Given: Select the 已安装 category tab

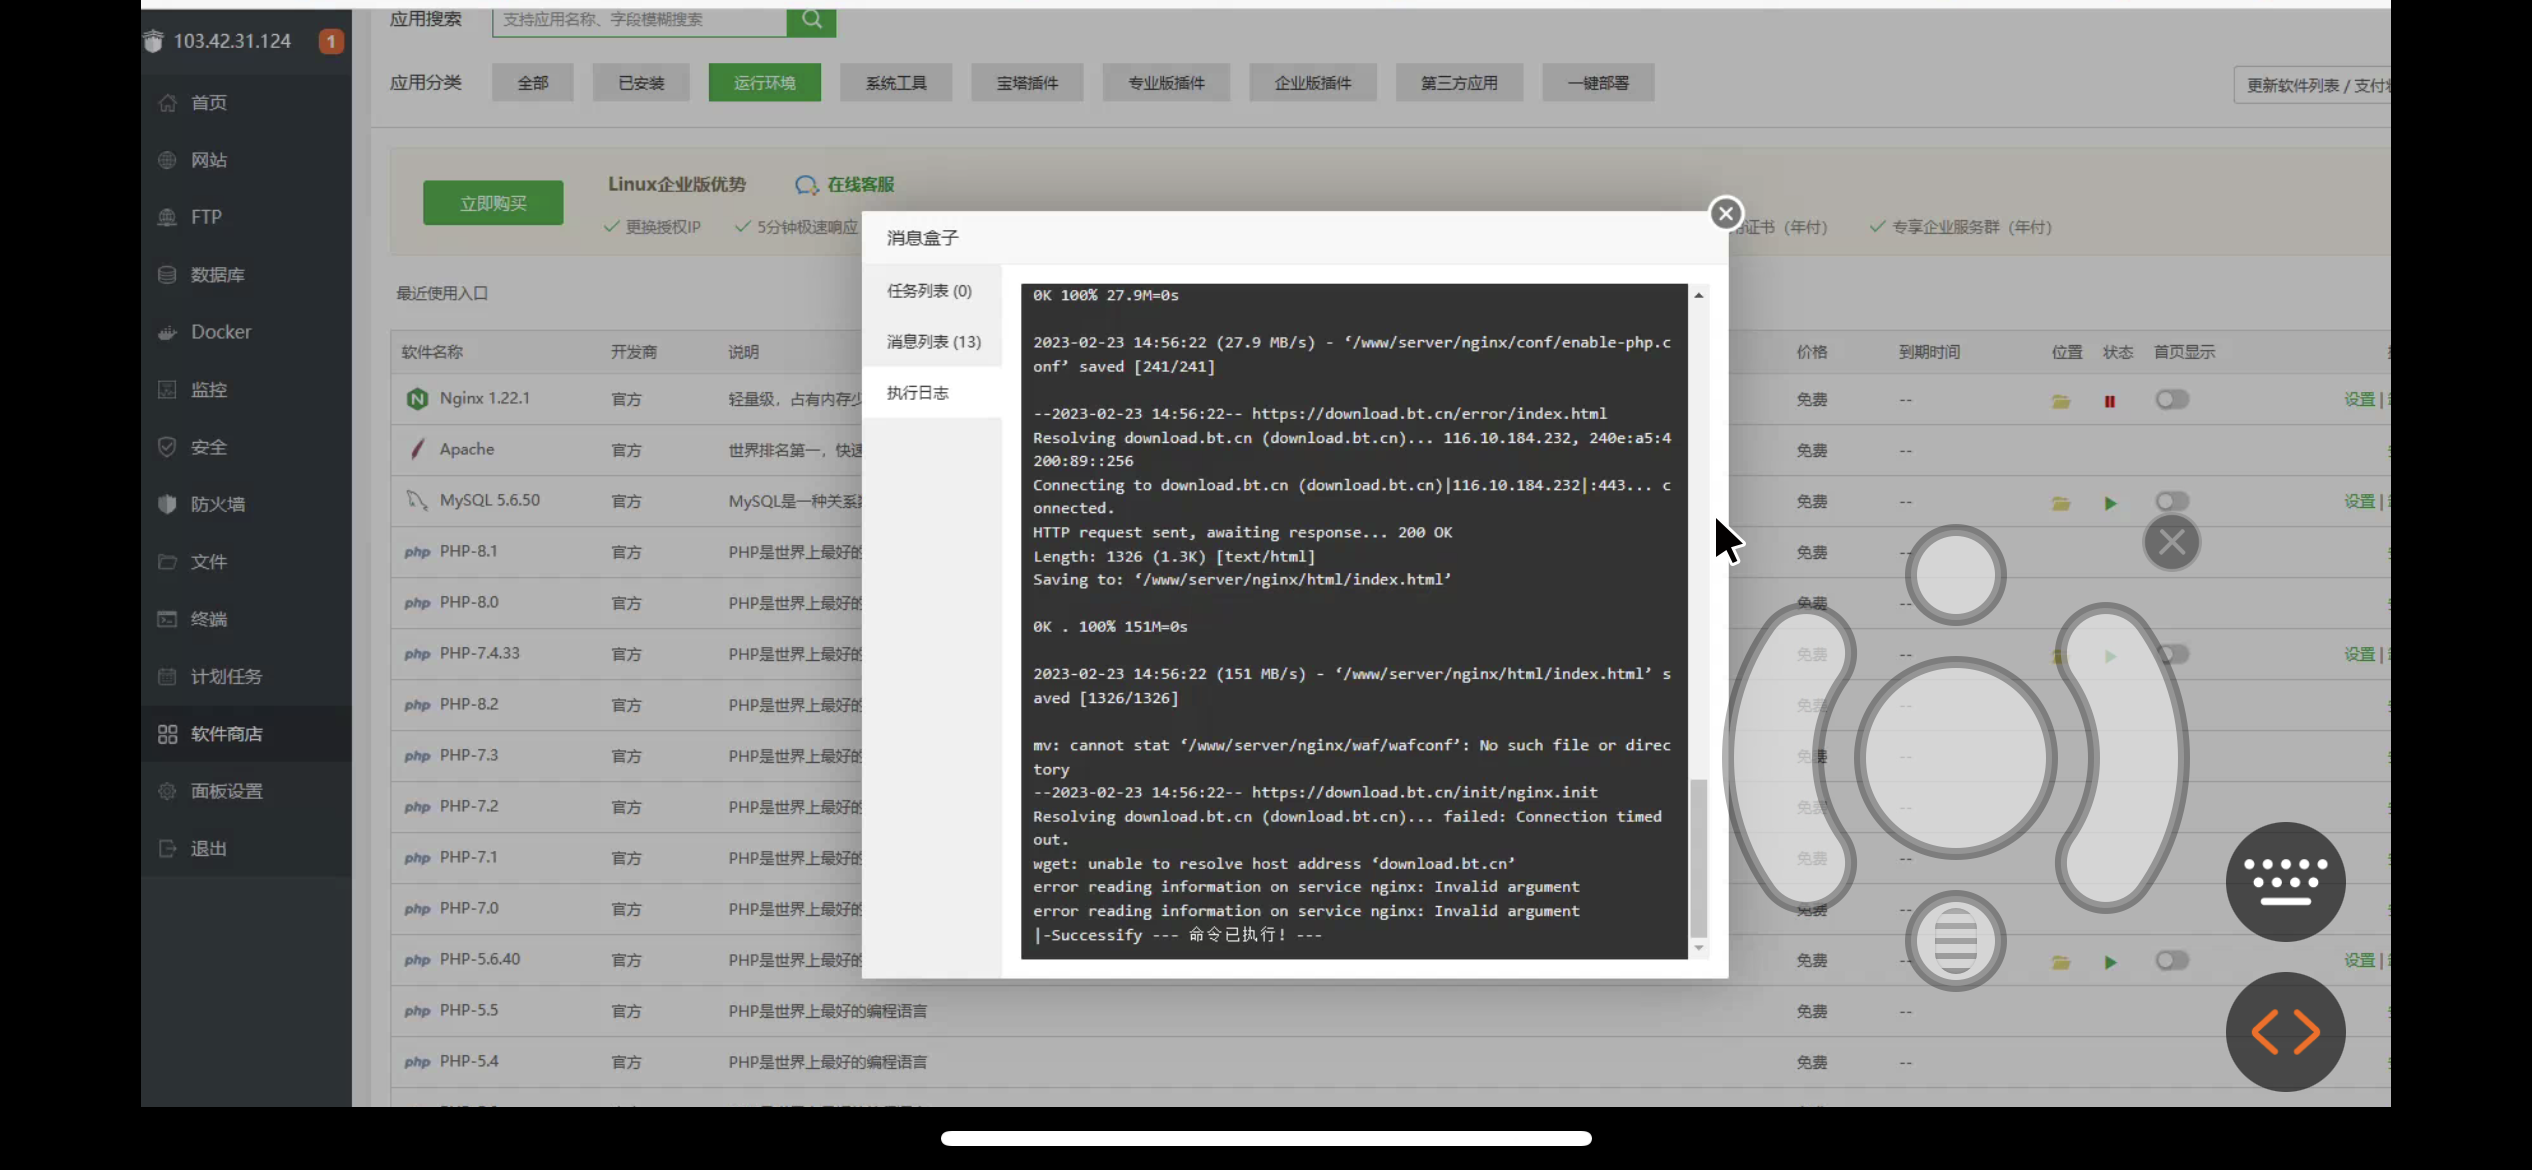Looking at the screenshot, I should pos(641,83).
